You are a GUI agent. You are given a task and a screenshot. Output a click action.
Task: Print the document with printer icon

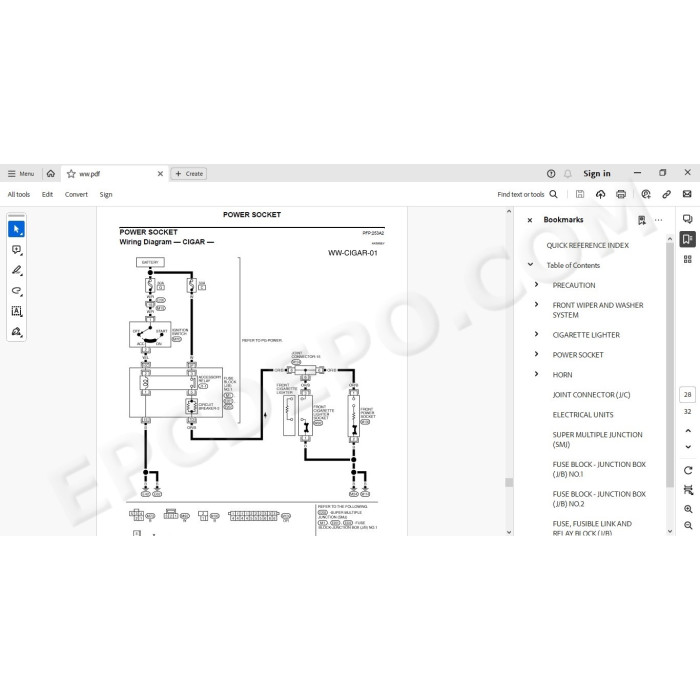[621, 194]
